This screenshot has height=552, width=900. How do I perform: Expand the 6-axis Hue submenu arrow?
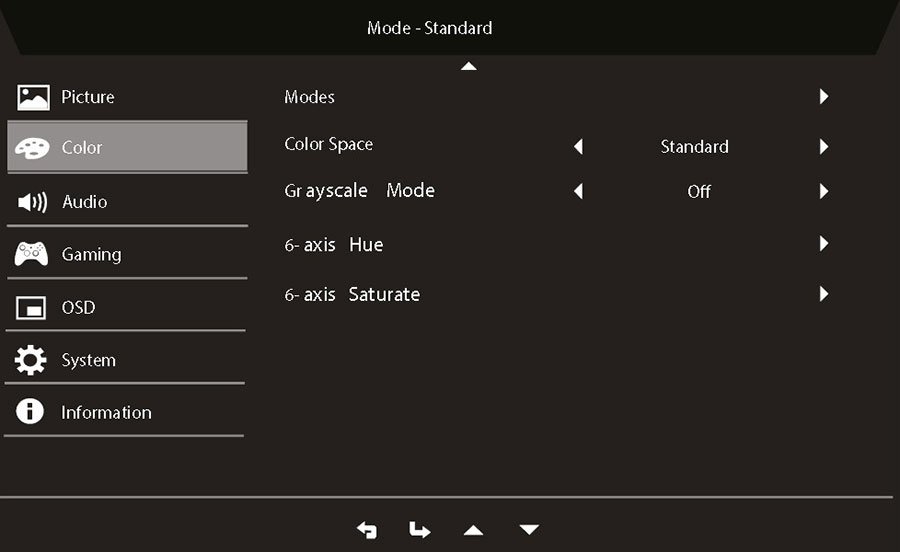coord(824,244)
